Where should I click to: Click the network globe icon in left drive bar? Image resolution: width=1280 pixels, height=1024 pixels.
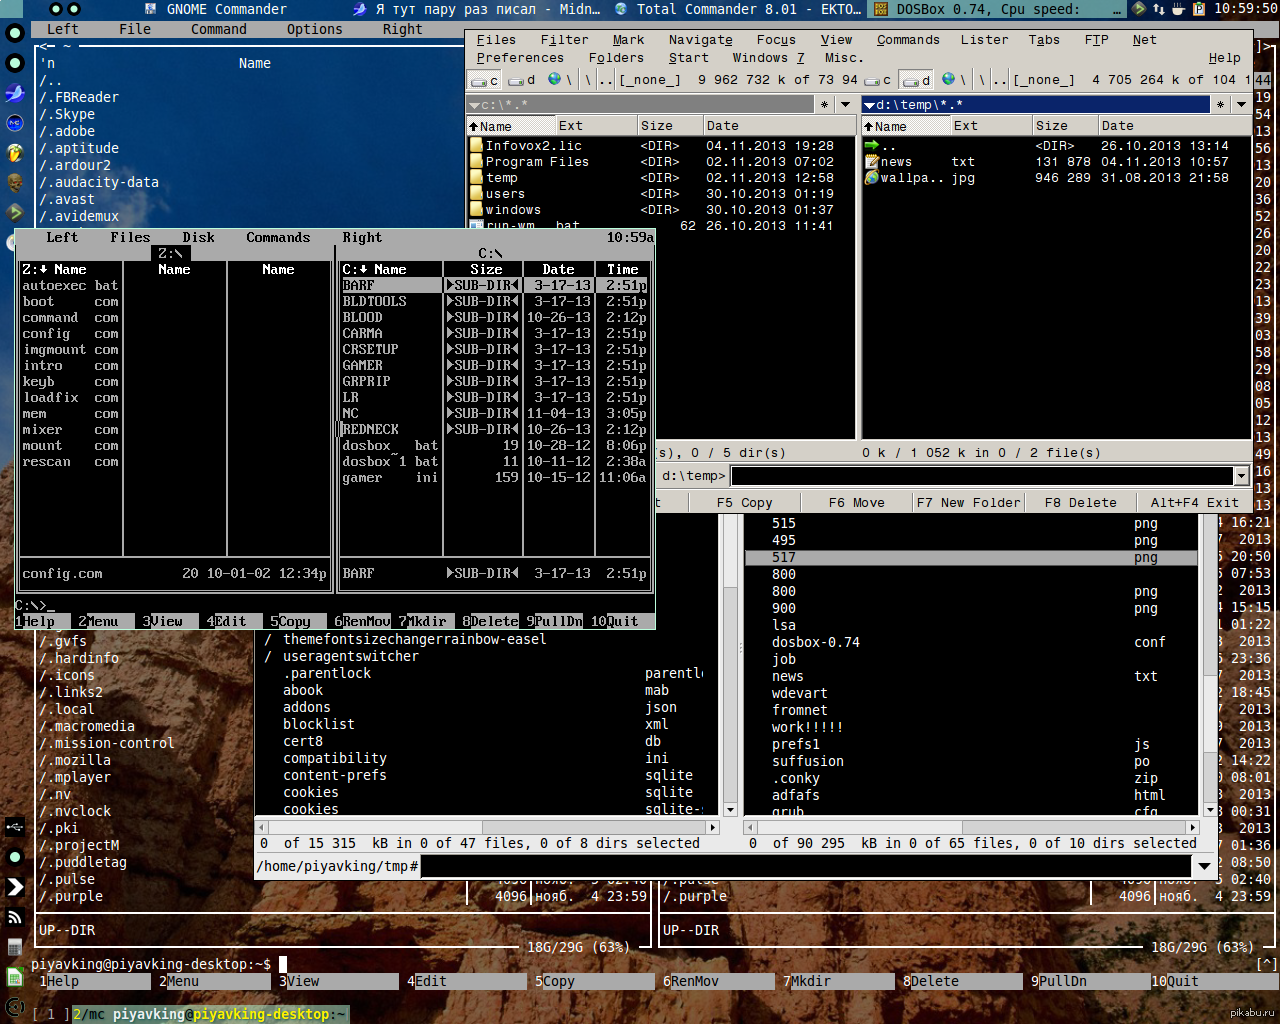[554, 79]
